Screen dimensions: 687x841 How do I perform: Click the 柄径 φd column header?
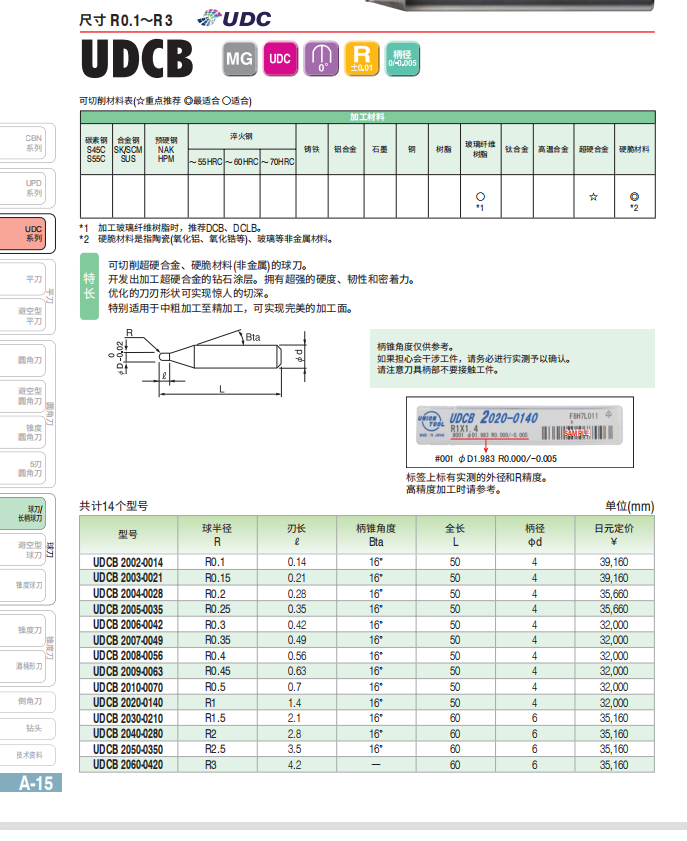(x=535, y=534)
